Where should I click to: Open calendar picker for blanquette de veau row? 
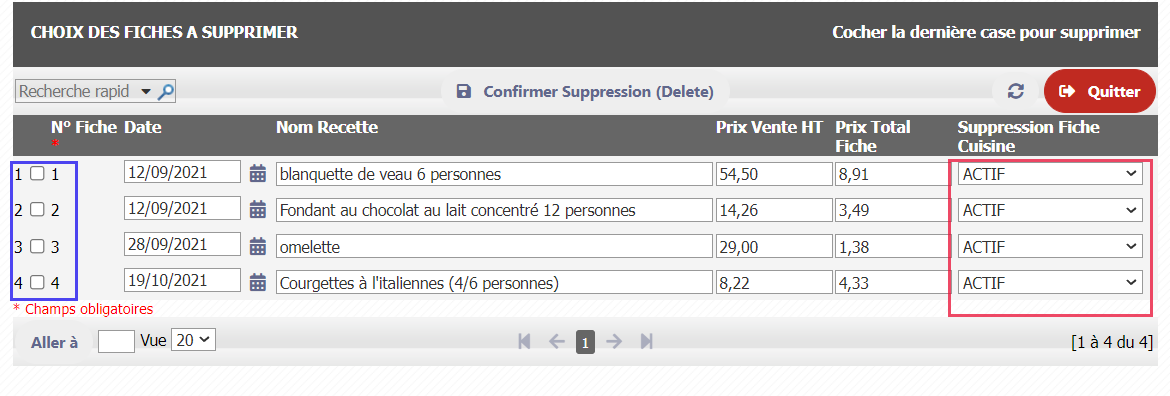pos(257,175)
